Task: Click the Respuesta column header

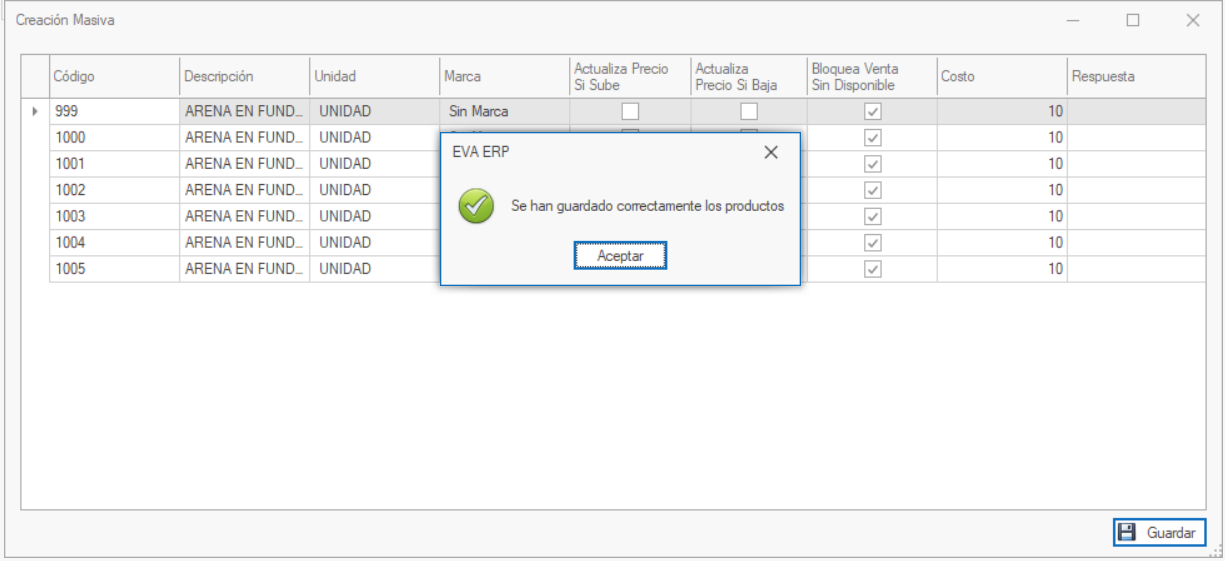Action: click(1135, 76)
